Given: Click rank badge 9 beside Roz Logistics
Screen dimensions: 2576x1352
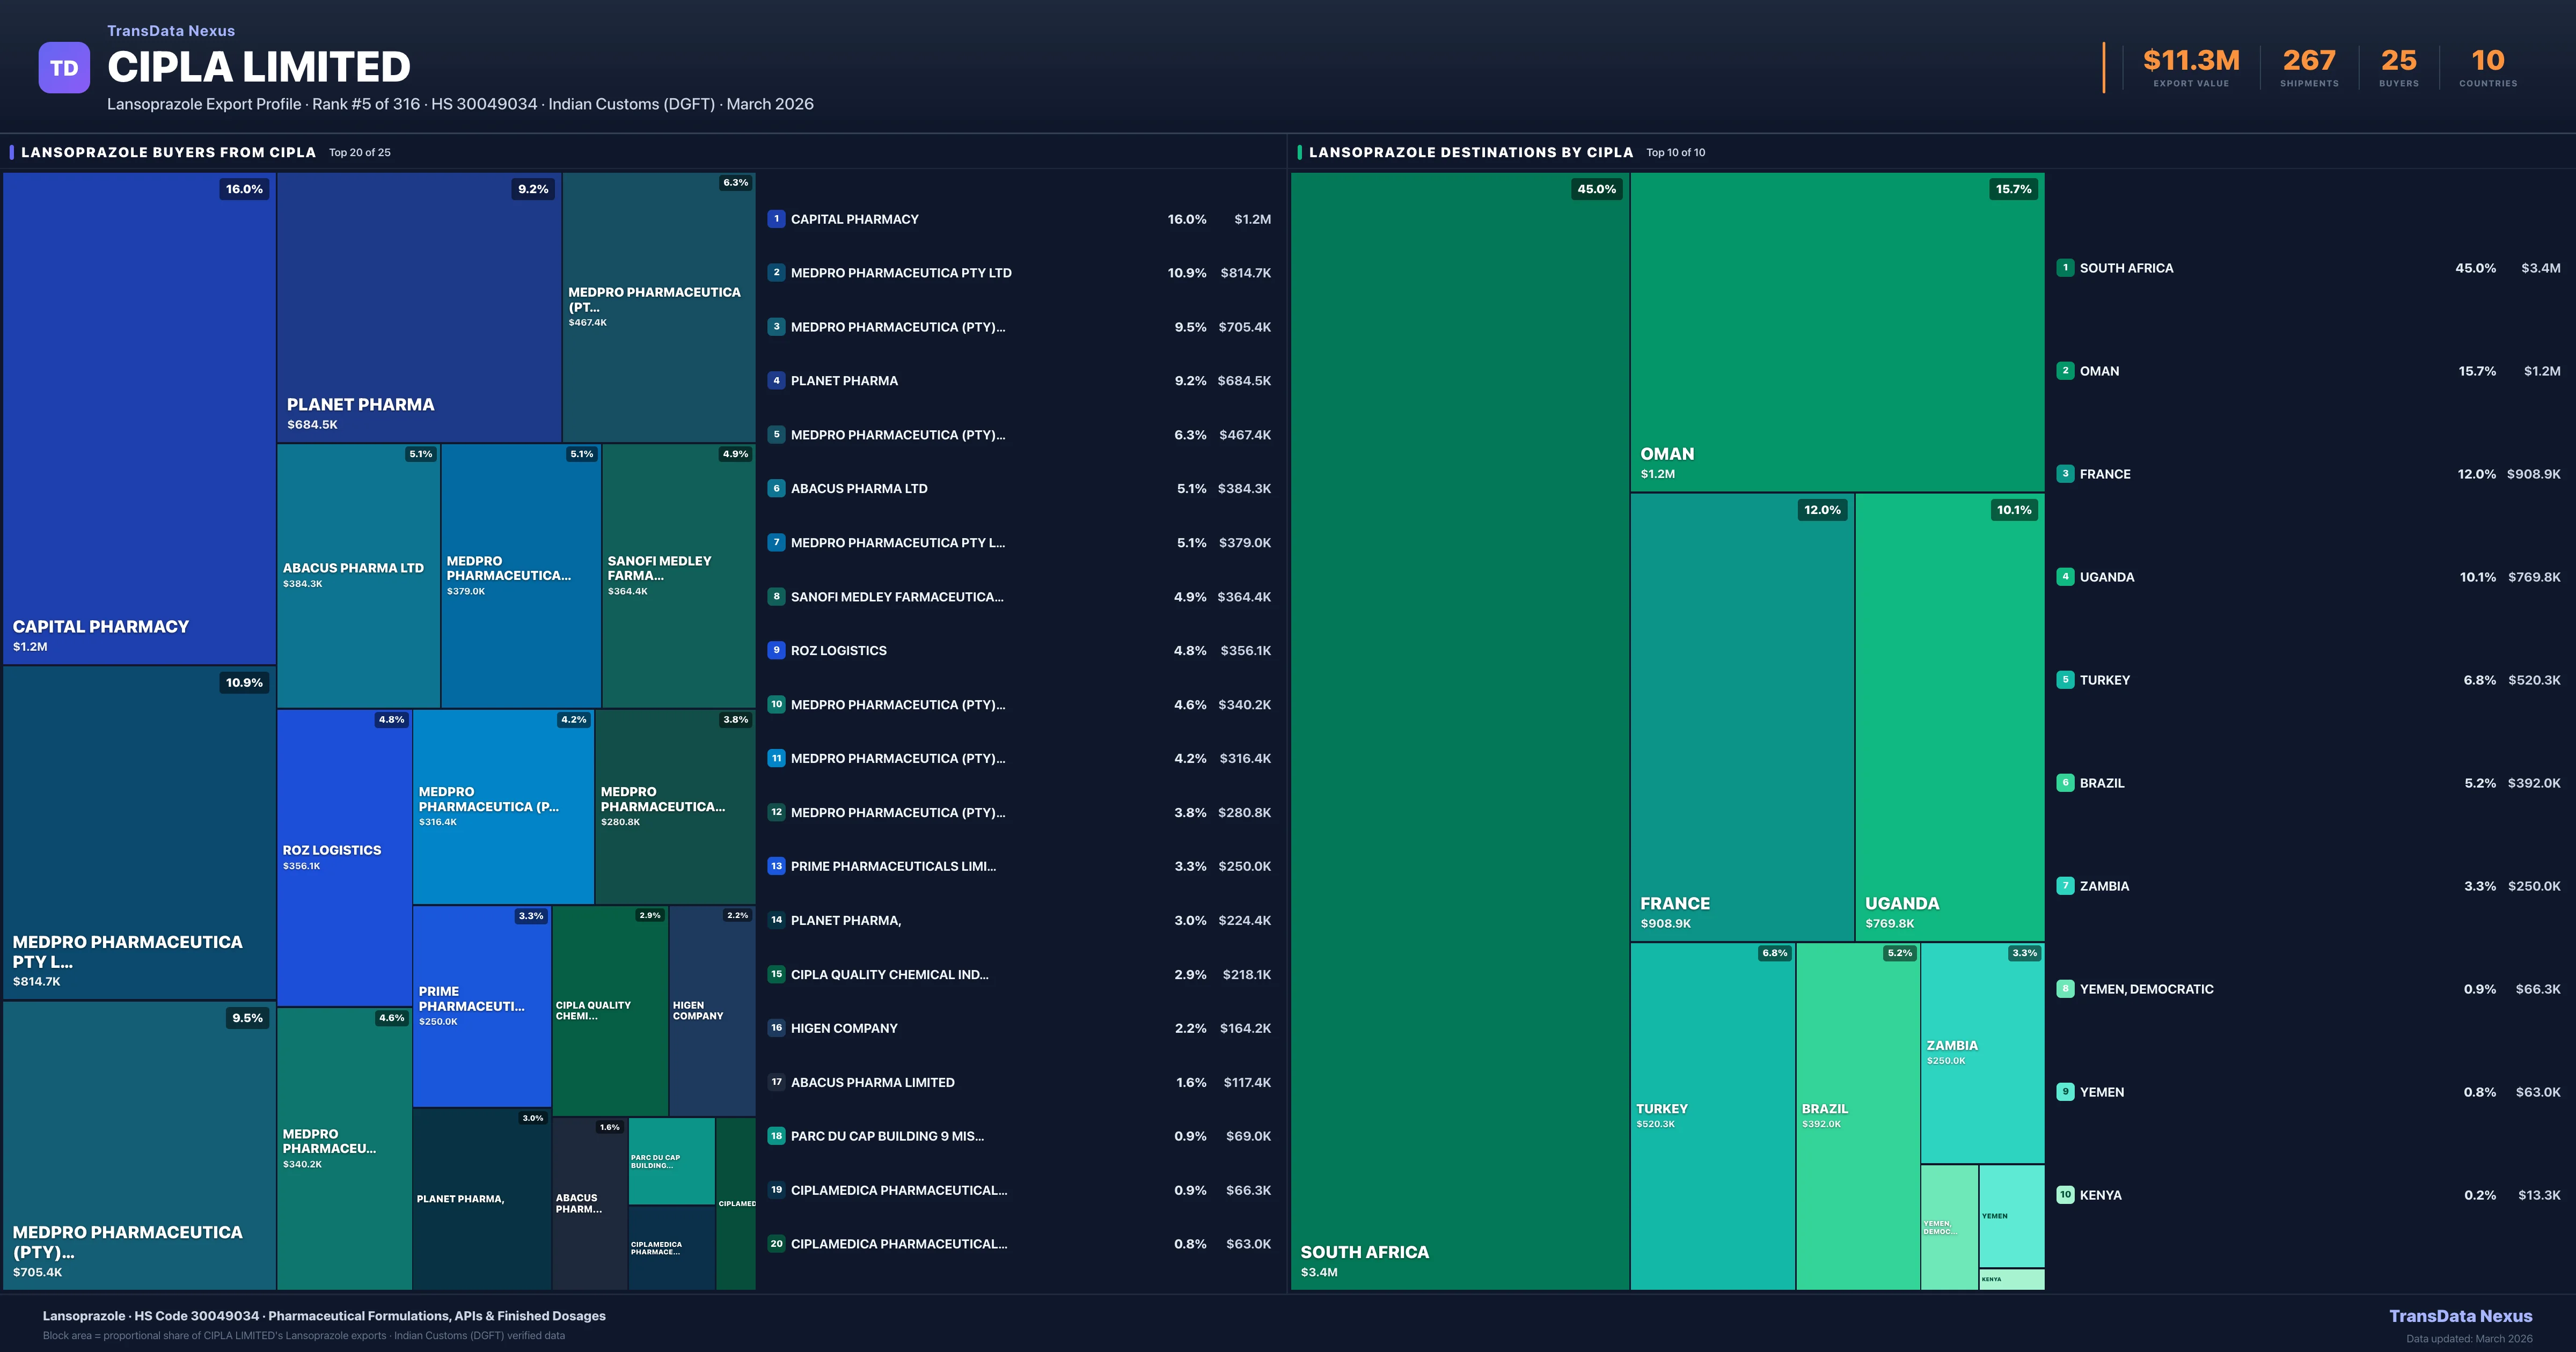Looking at the screenshot, I should 777,650.
